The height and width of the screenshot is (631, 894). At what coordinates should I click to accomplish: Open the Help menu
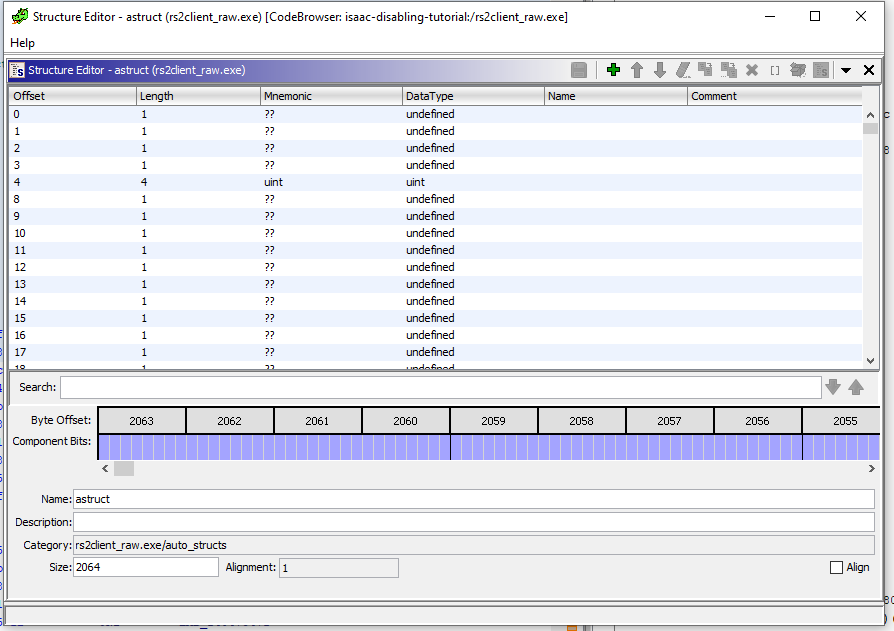coord(22,43)
